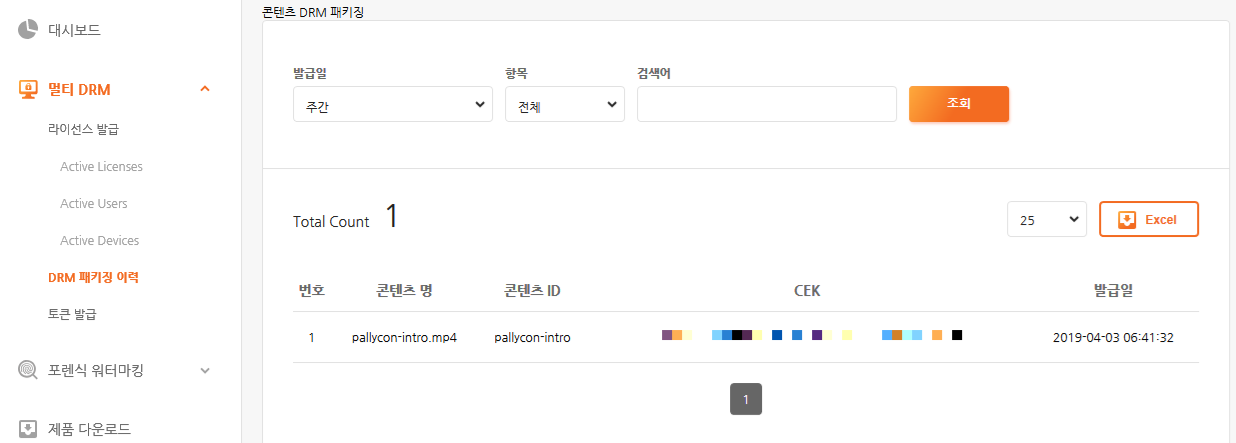
Task: Click page 1 pagination button
Action: 746,398
